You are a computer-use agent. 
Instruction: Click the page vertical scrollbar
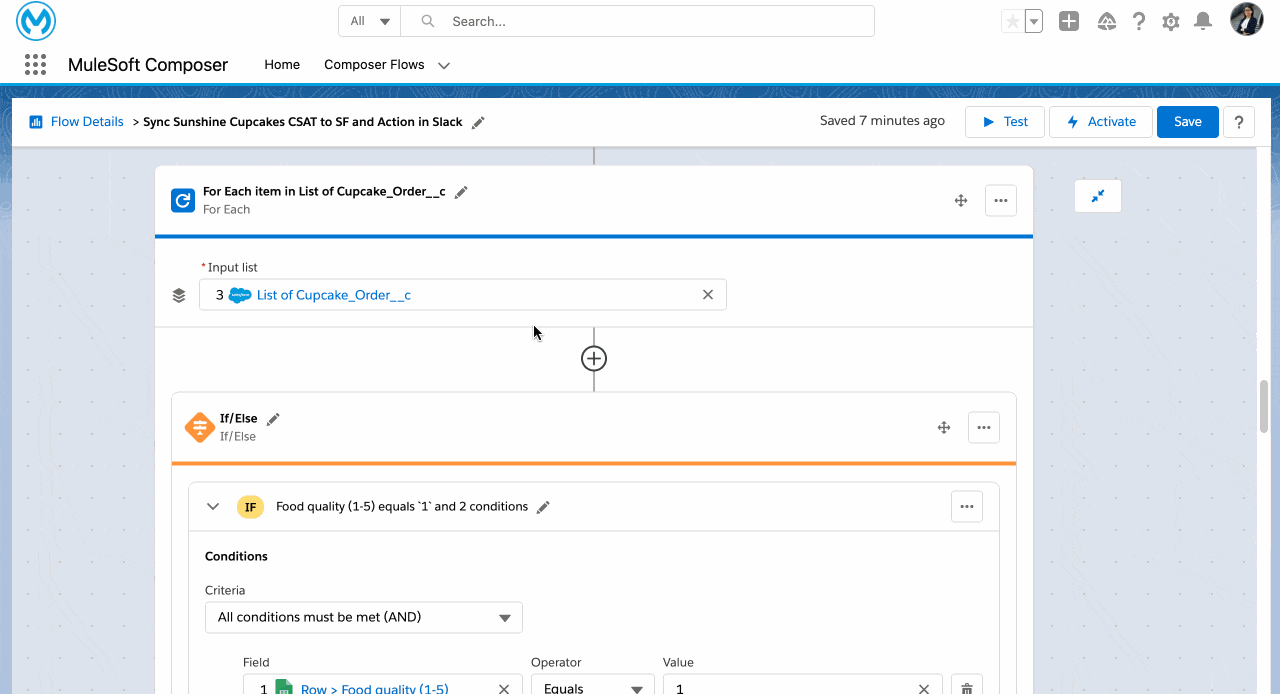click(x=1264, y=407)
